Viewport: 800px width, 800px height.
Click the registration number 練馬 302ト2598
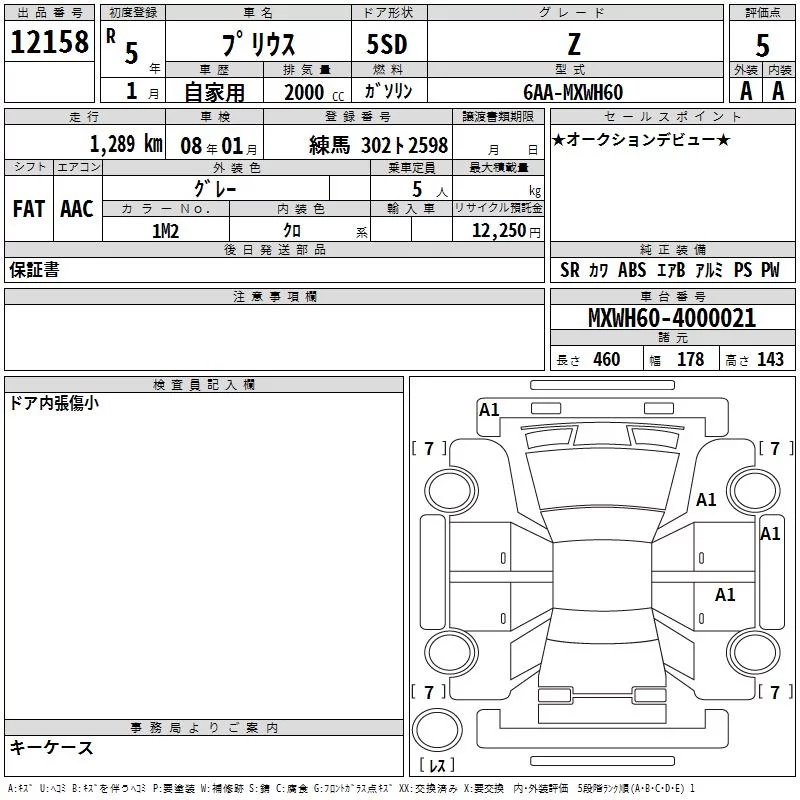click(379, 145)
